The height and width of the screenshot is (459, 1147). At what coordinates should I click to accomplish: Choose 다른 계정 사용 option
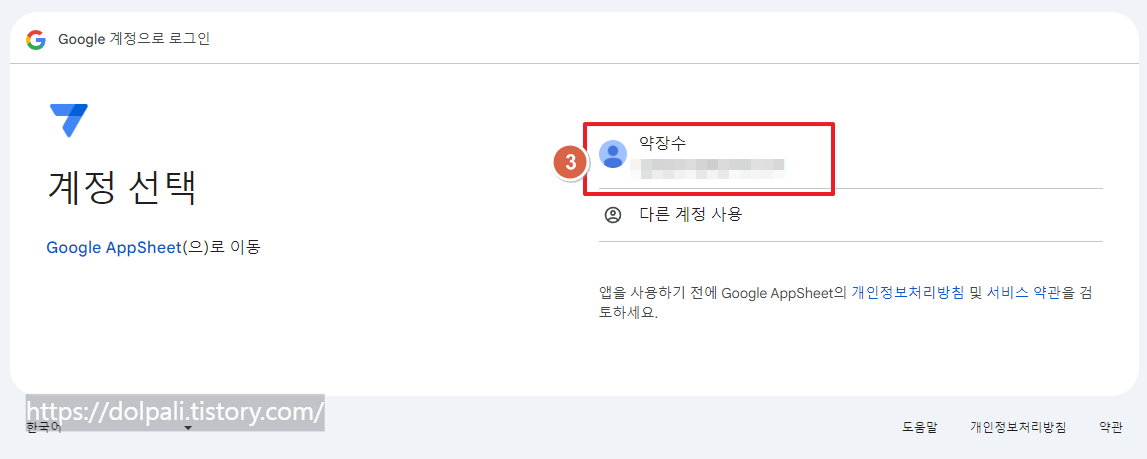pyautogui.click(x=850, y=215)
